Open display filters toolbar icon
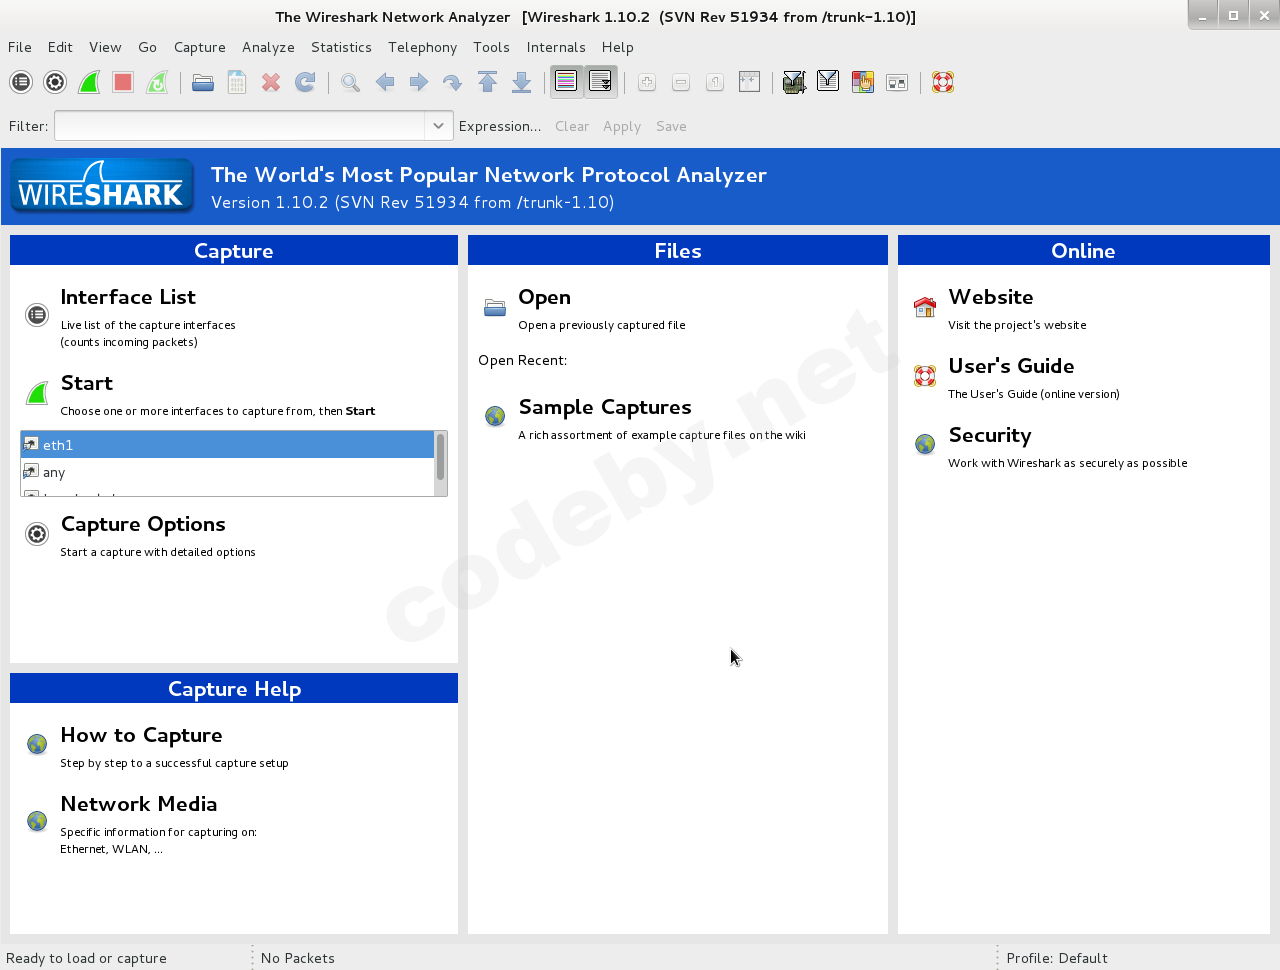Screen dimensions: 1280x970 828,82
